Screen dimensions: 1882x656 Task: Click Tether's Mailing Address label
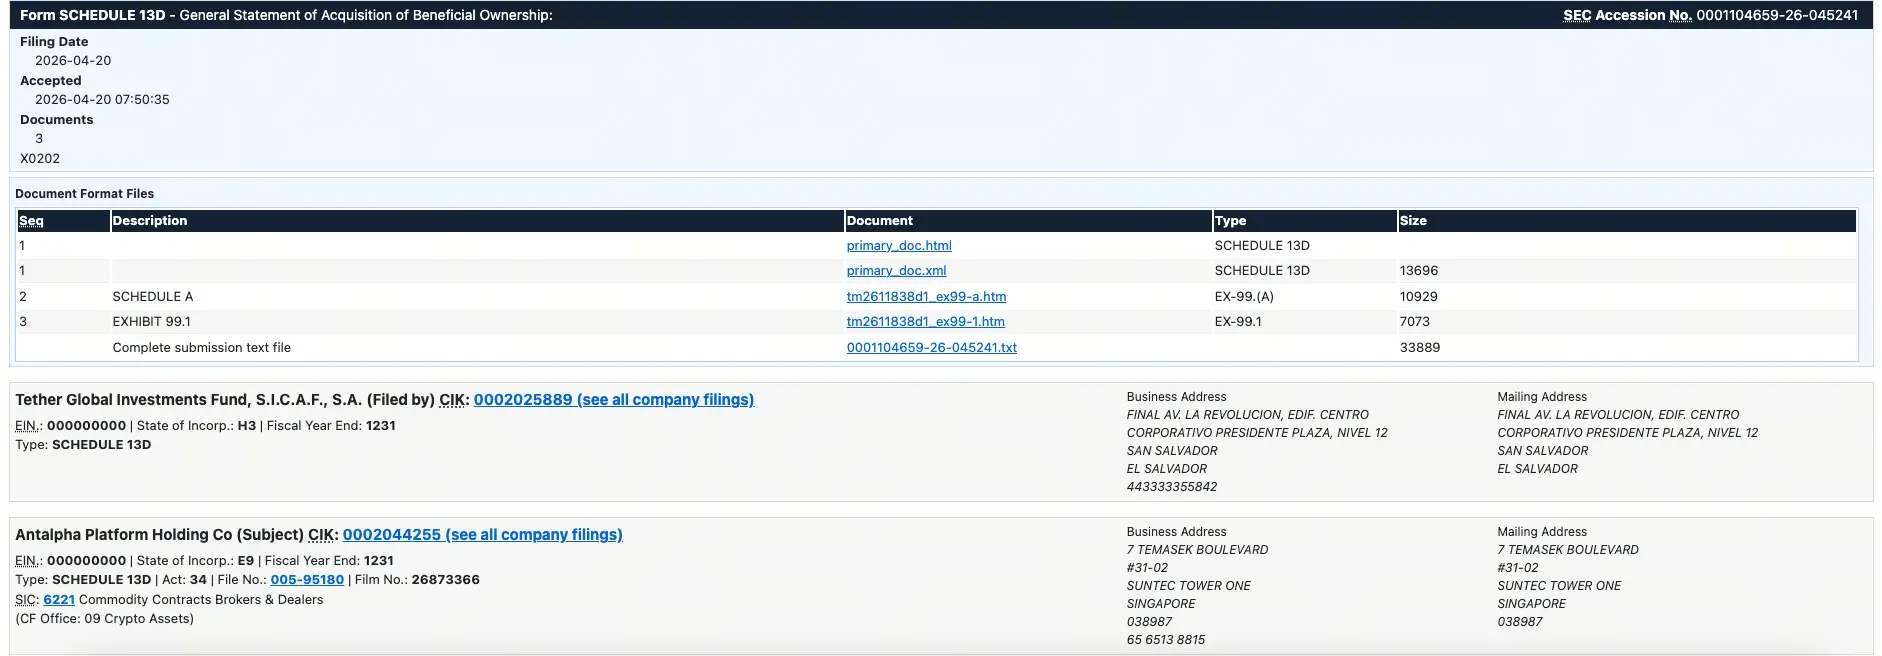coord(1542,397)
